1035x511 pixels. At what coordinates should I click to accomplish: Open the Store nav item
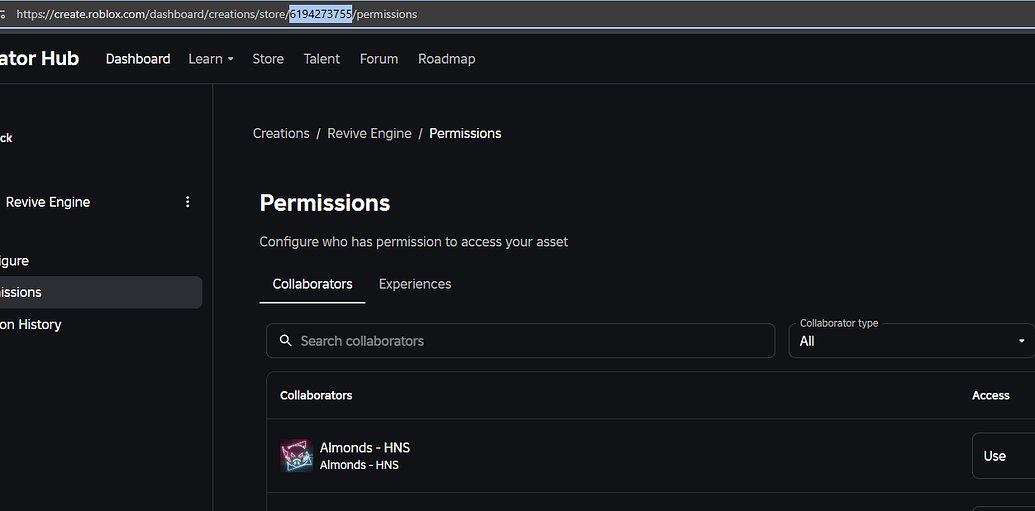tap(268, 59)
